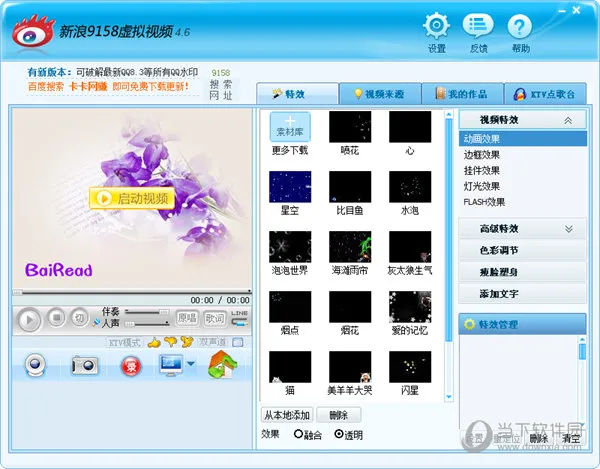Adjust the 伴奏 accompaniment volume slider
This screenshot has width=600, height=469.
point(147,312)
